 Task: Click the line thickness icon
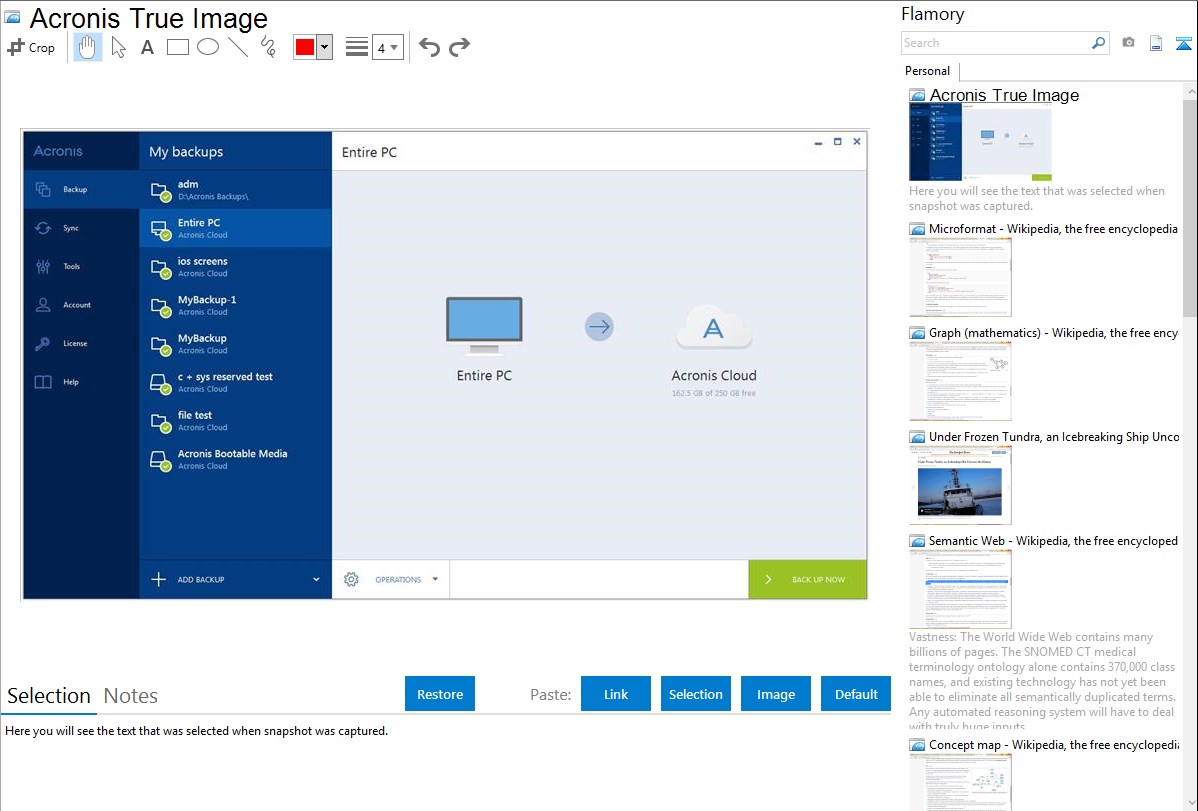[356, 47]
